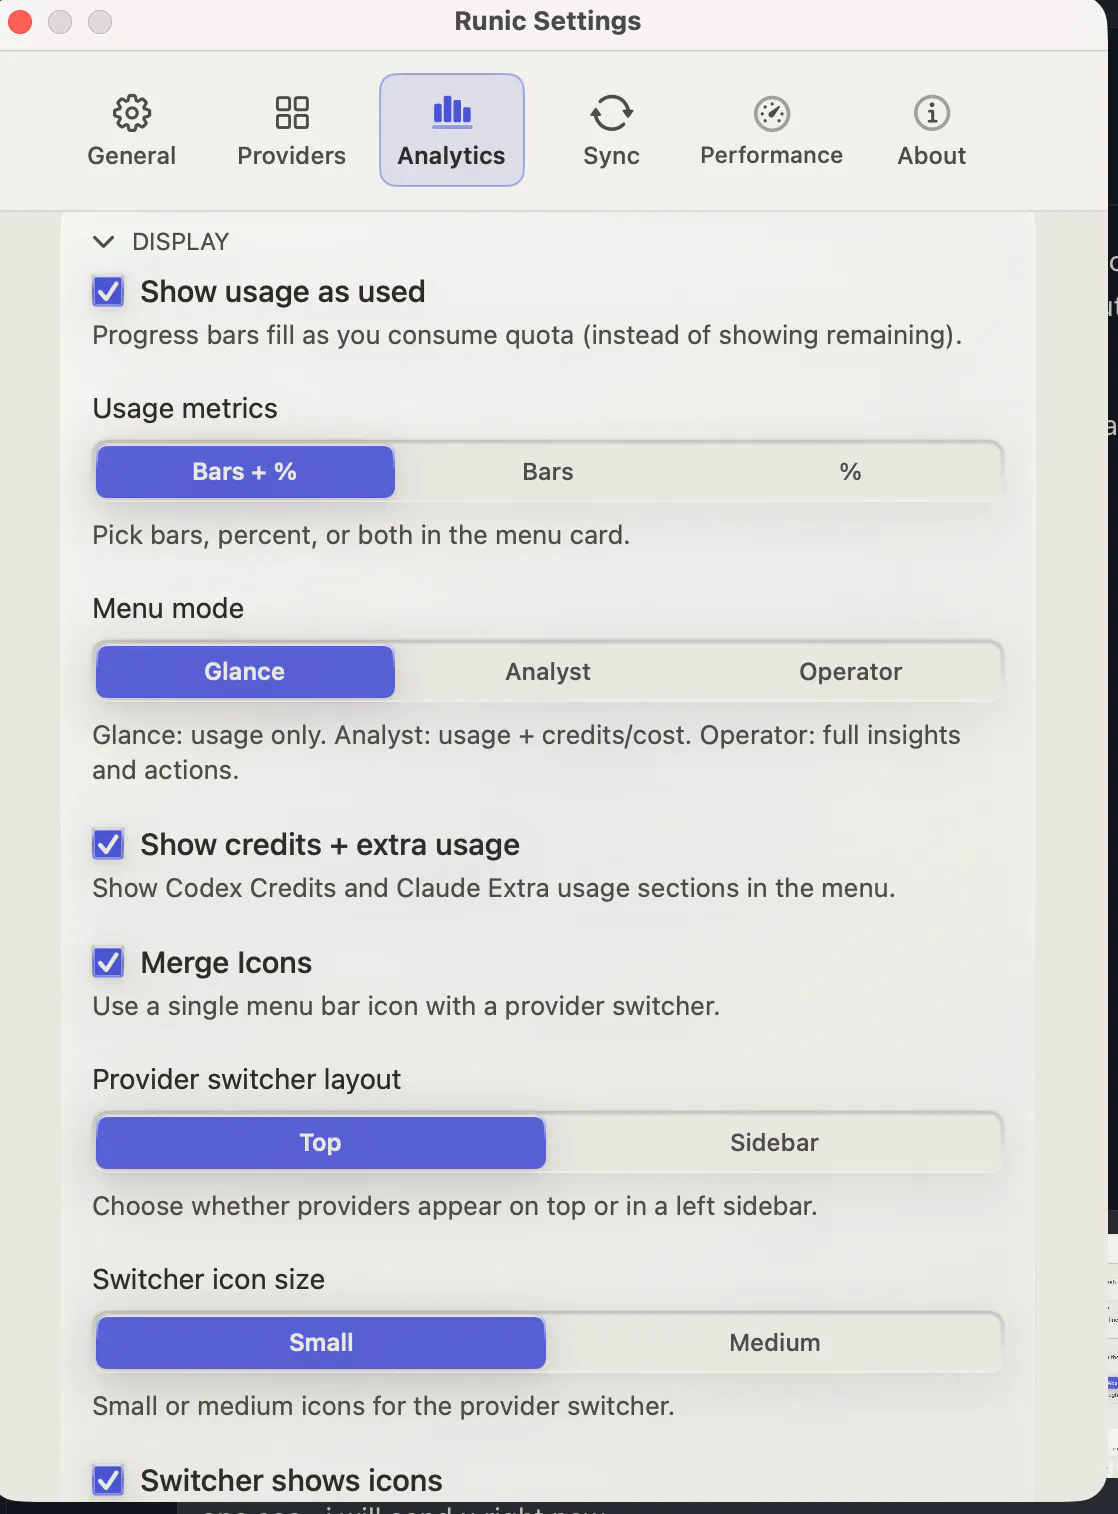Select Bars + % usage metrics
Screen dimensions: 1118x1514
(x=245, y=472)
